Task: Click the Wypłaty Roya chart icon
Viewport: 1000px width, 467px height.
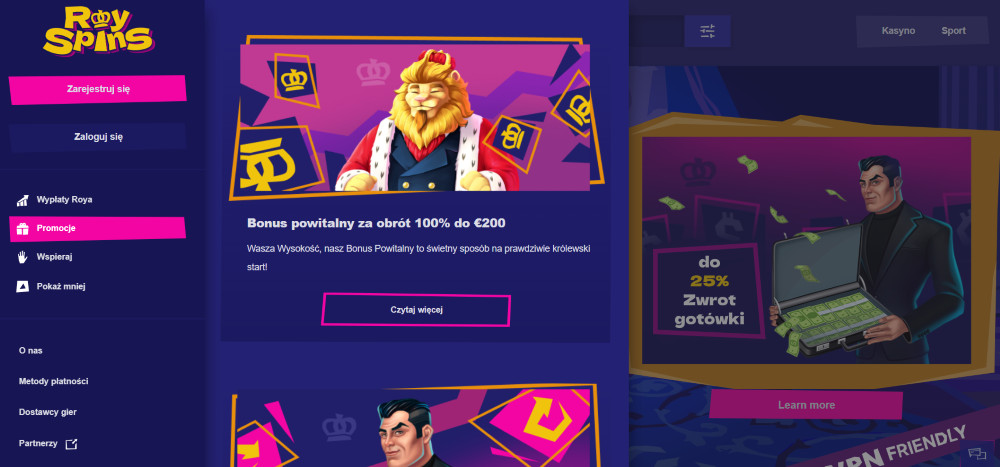Action: tap(22, 200)
